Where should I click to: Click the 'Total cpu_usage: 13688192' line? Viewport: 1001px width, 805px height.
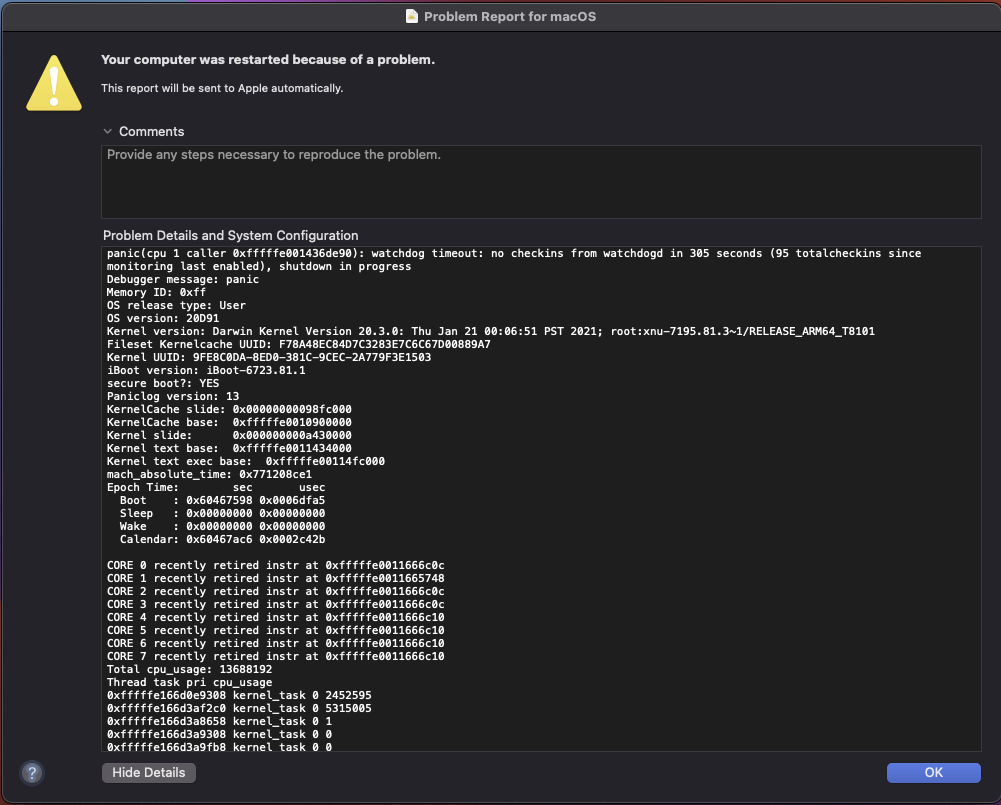click(x=190, y=670)
